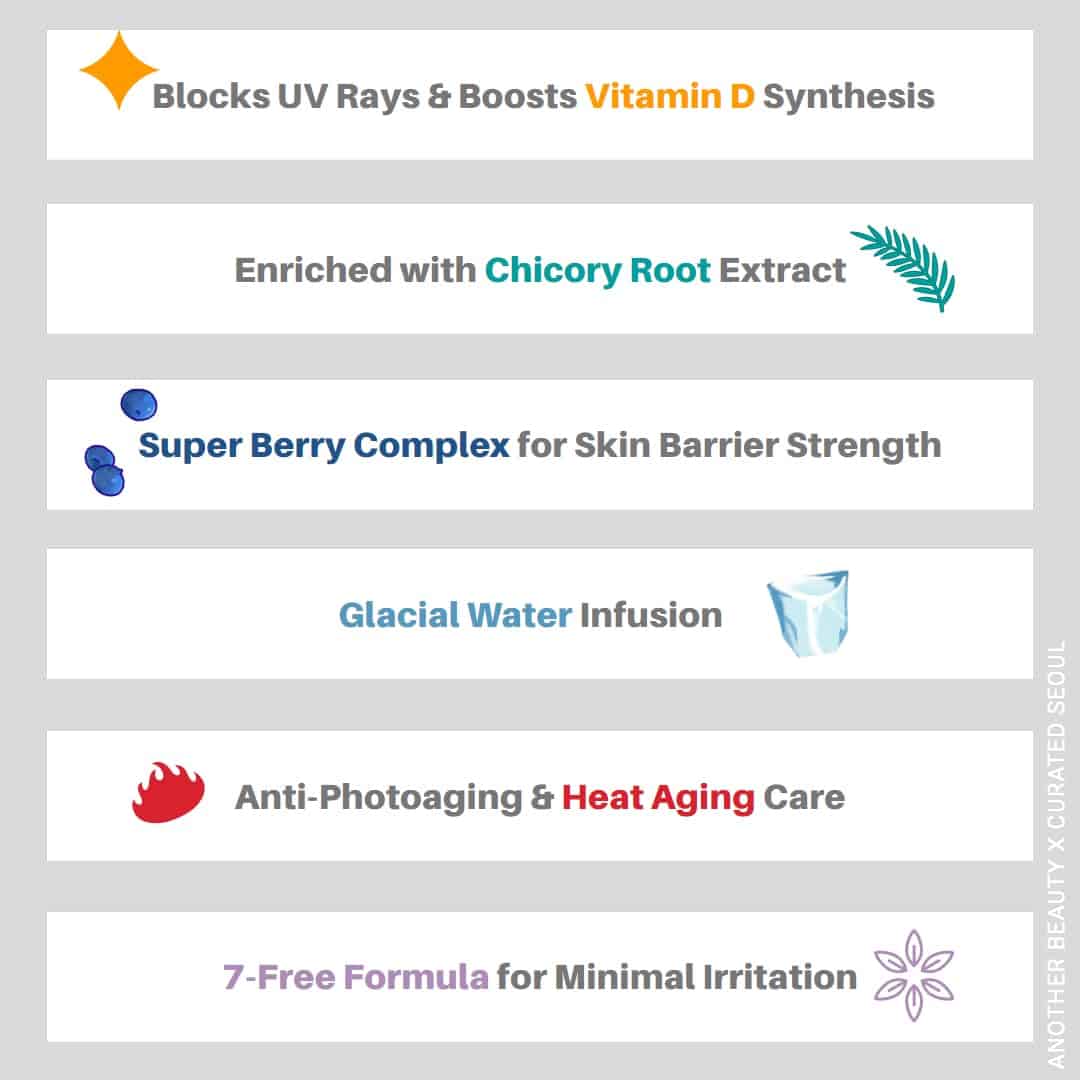This screenshot has height=1080, width=1080.
Task: Click the blue "Glacial Water" text
Action: pyautogui.click(x=455, y=614)
